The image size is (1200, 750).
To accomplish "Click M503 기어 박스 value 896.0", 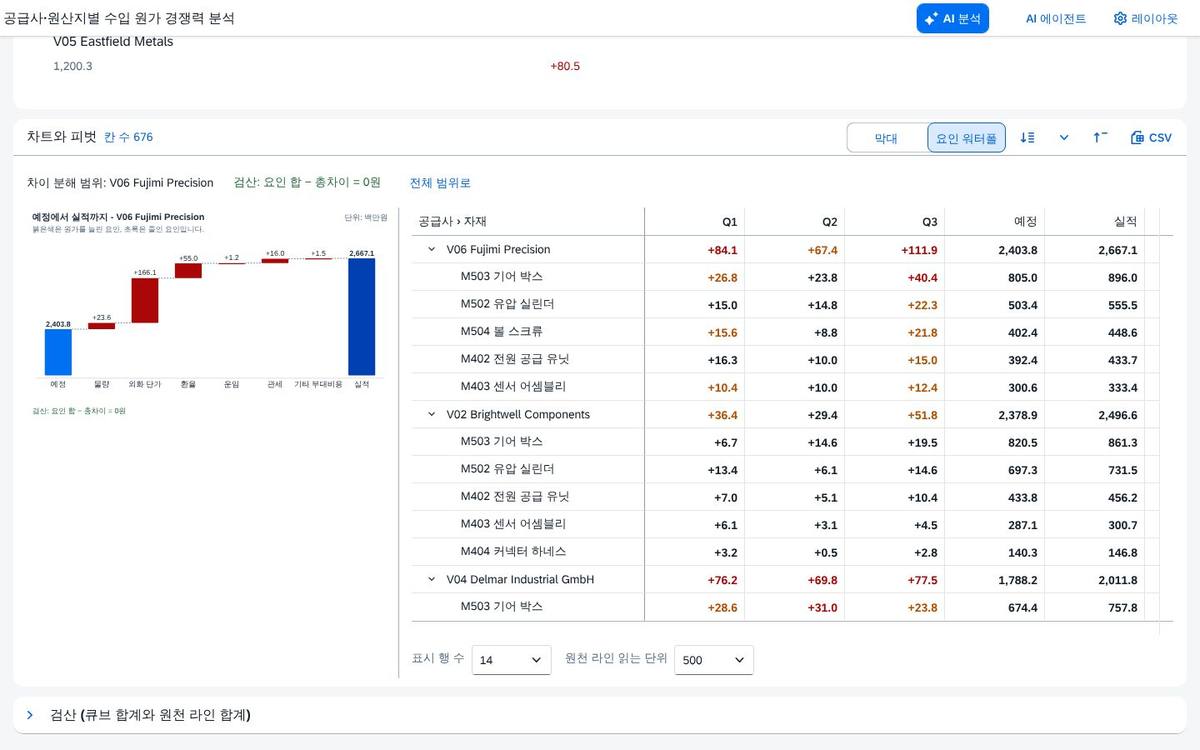I will point(1122,278).
